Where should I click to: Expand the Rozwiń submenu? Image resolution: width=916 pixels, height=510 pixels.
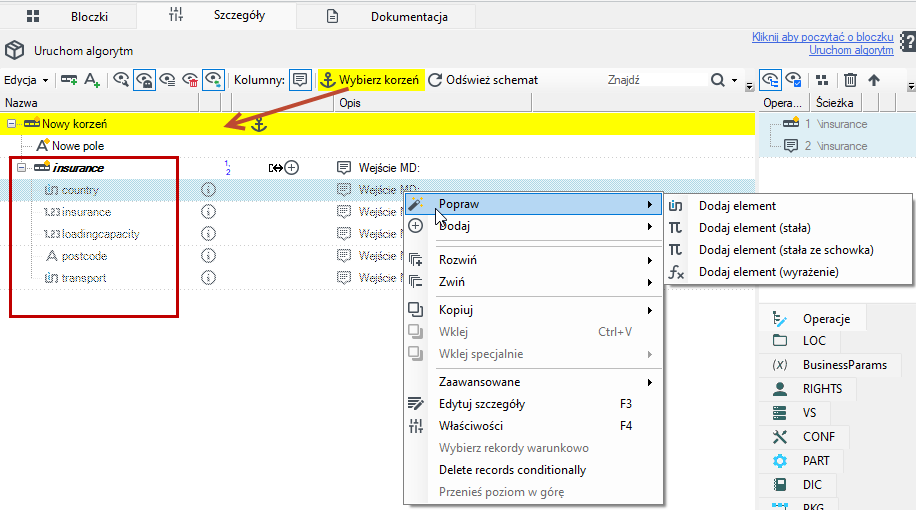(533, 260)
